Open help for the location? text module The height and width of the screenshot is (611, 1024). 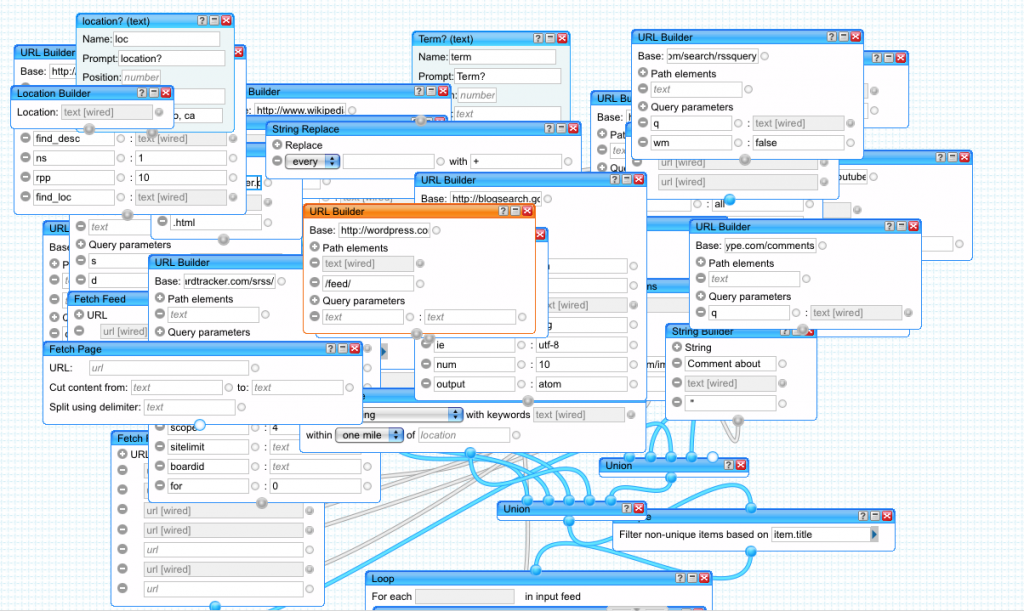click(203, 20)
